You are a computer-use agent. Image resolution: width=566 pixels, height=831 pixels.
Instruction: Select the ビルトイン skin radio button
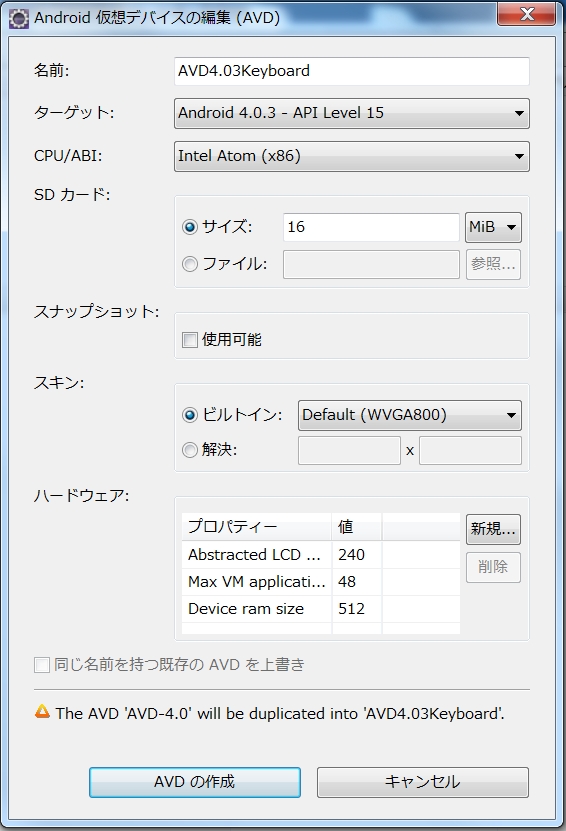pyautogui.click(x=190, y=414)
